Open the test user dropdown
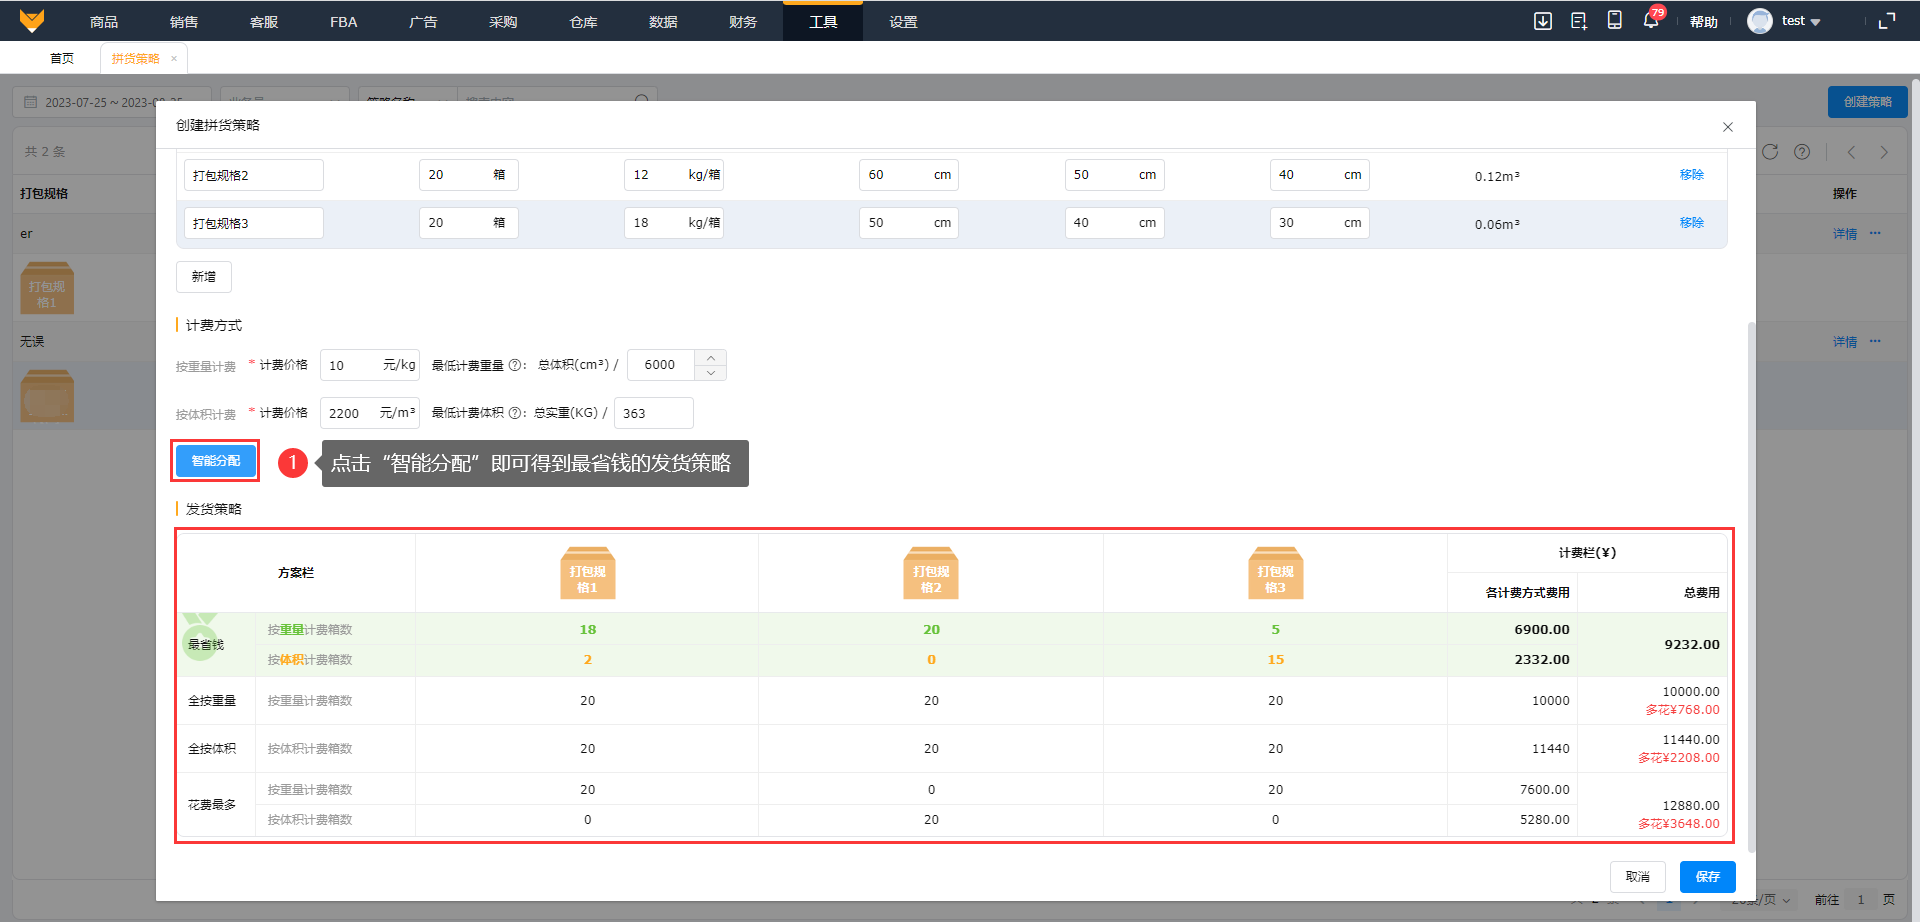The image size is (1920, 922). 1801,21
